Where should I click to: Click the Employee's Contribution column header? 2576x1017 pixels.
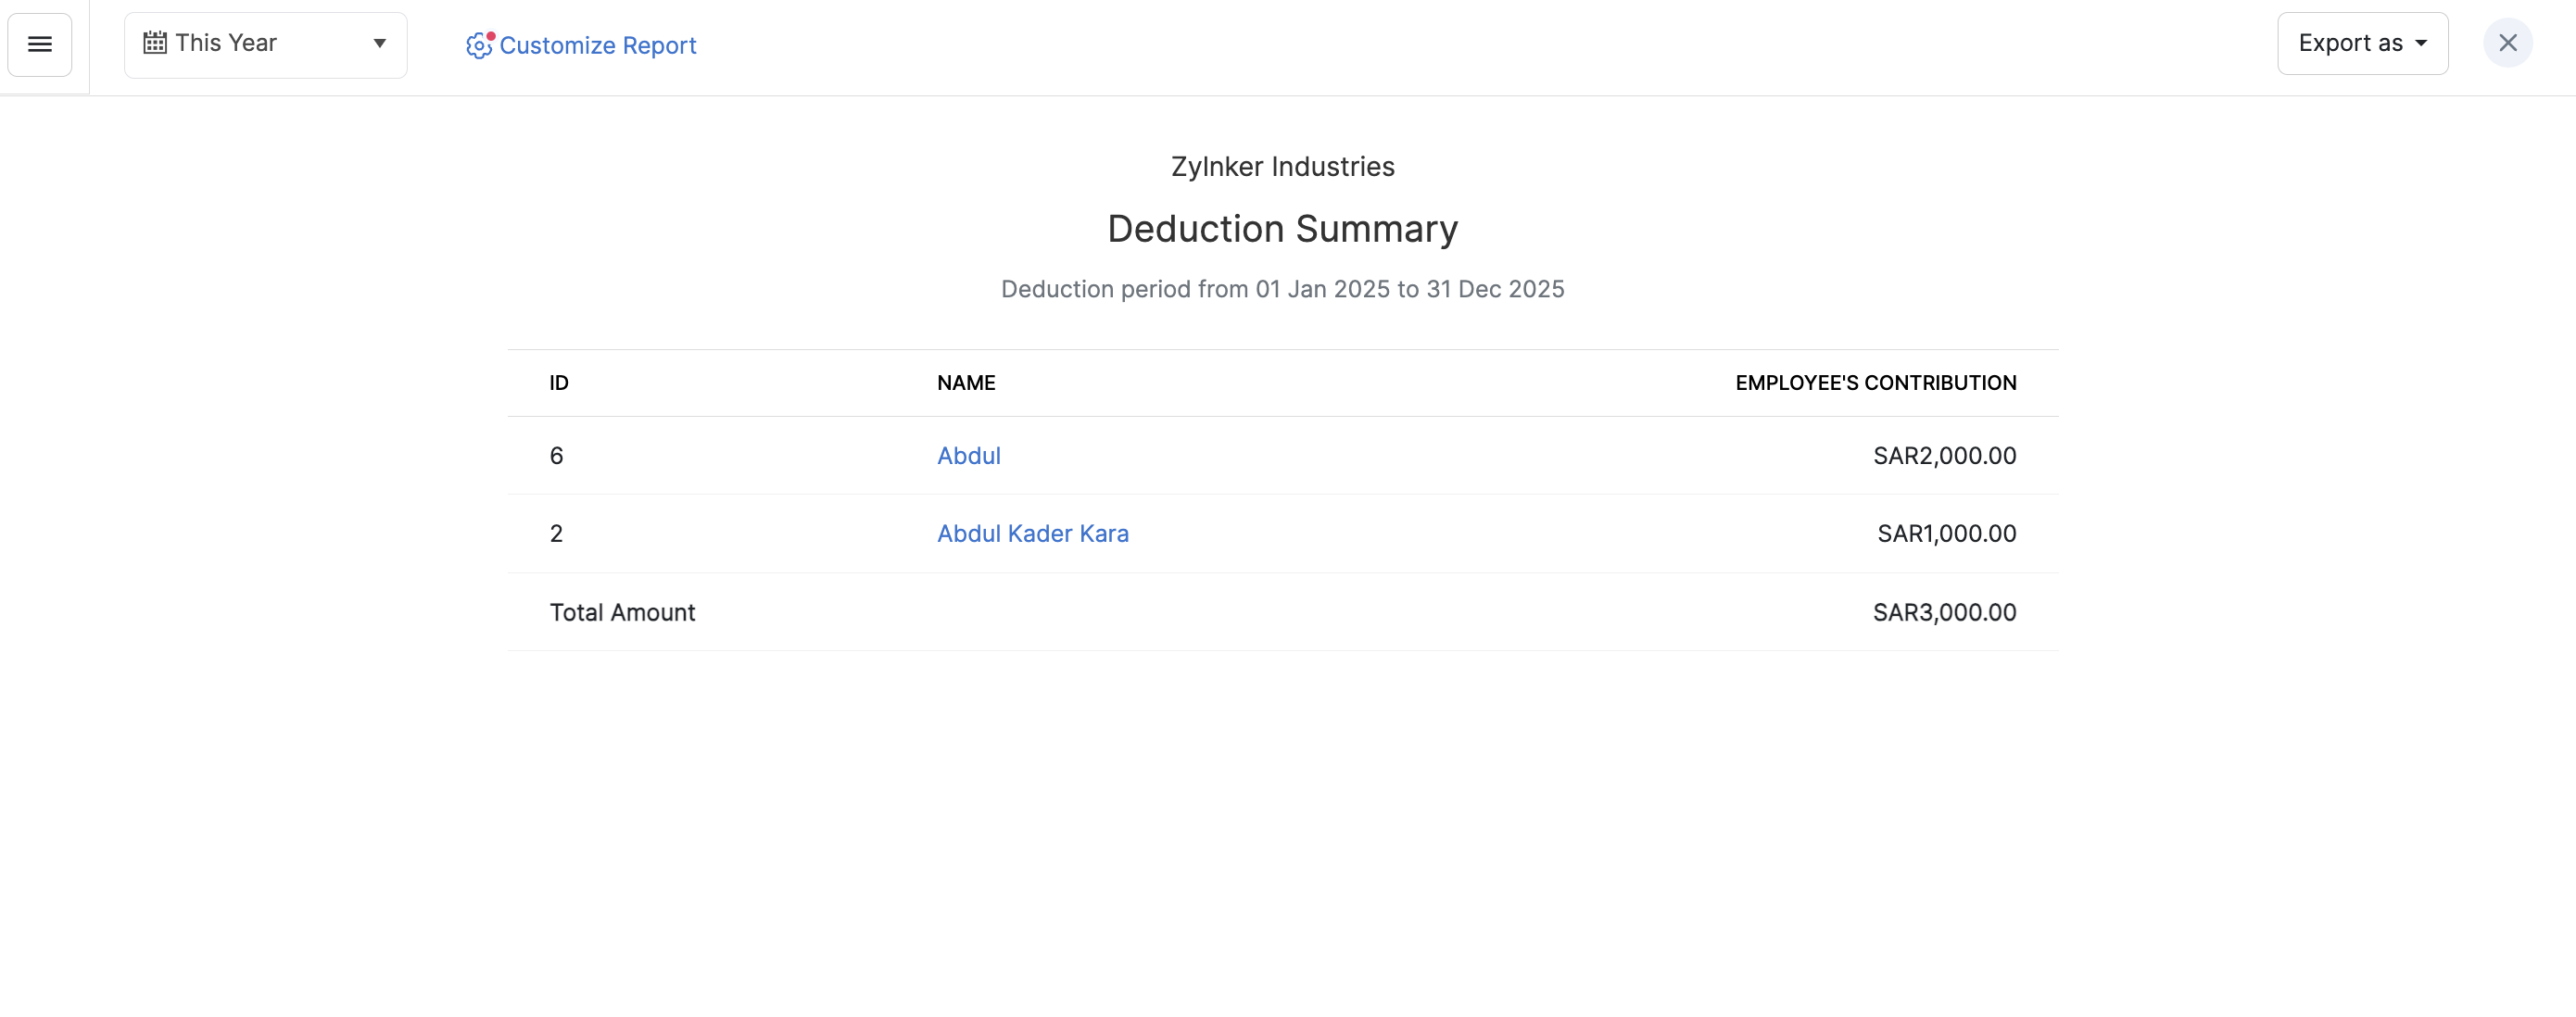click(1875, 383)
